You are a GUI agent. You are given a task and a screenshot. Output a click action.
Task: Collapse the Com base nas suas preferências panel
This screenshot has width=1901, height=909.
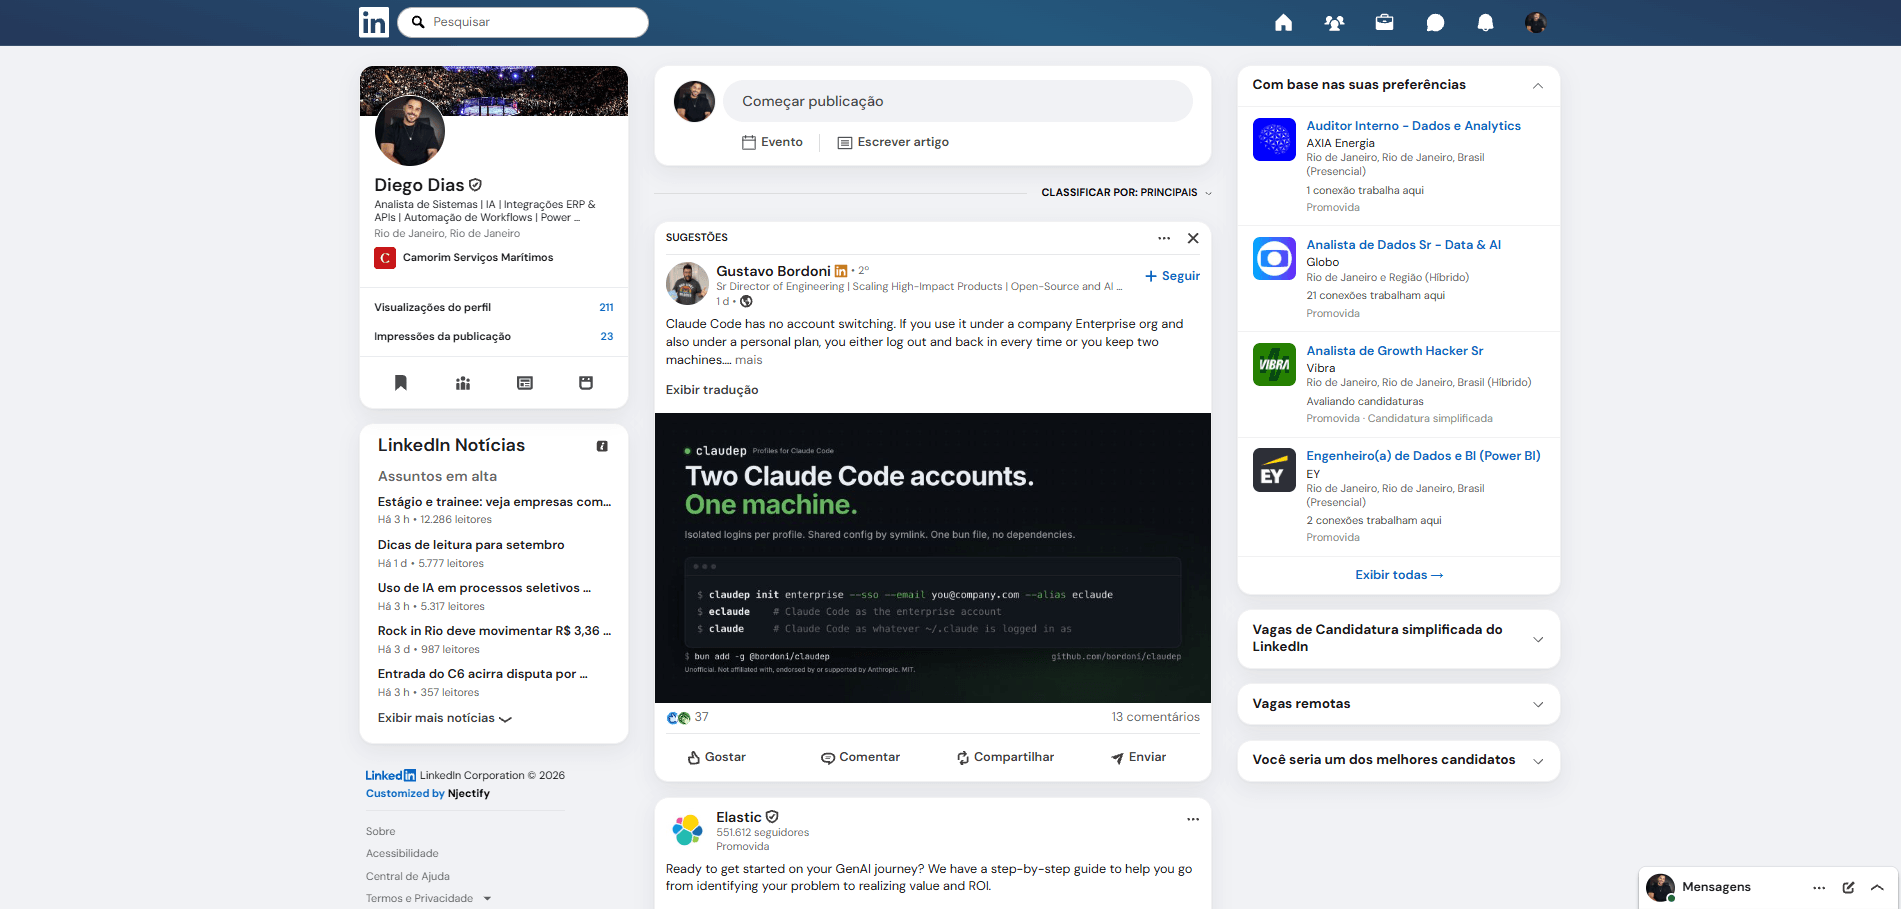(x=1538, y=86)
